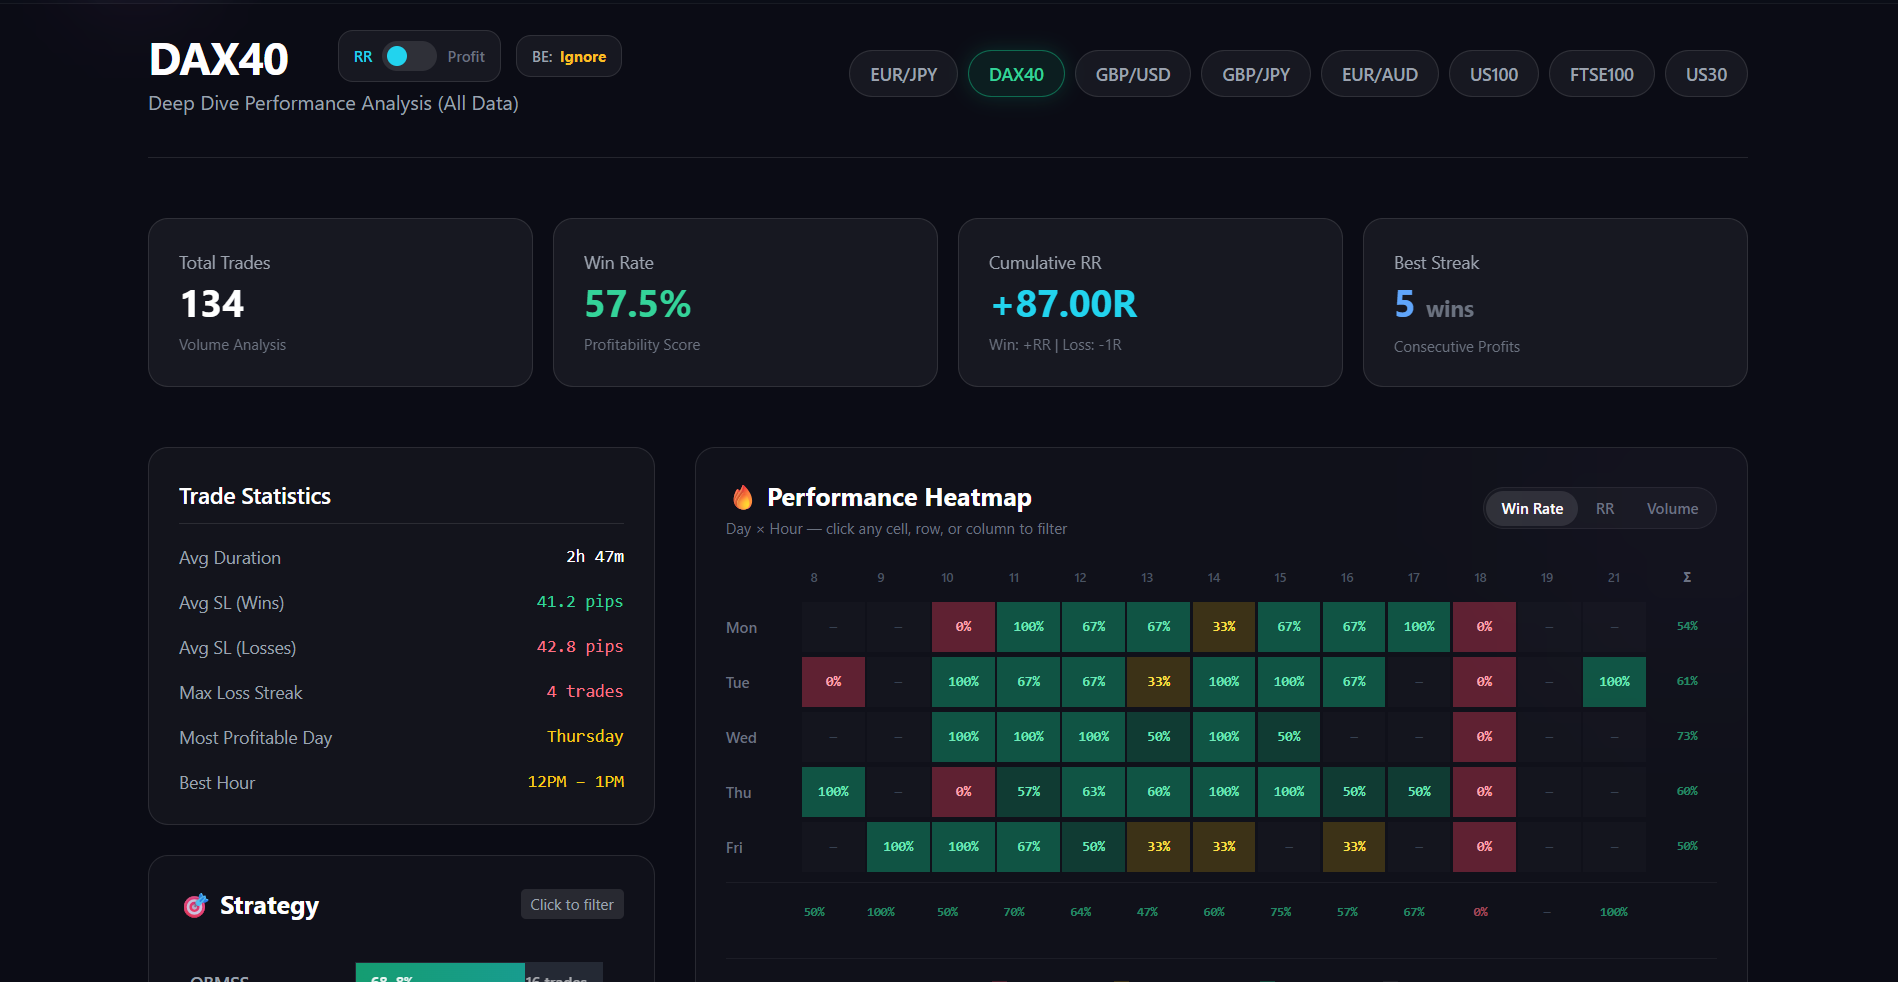Click the target icon beside Strategy

coord(195,905)
